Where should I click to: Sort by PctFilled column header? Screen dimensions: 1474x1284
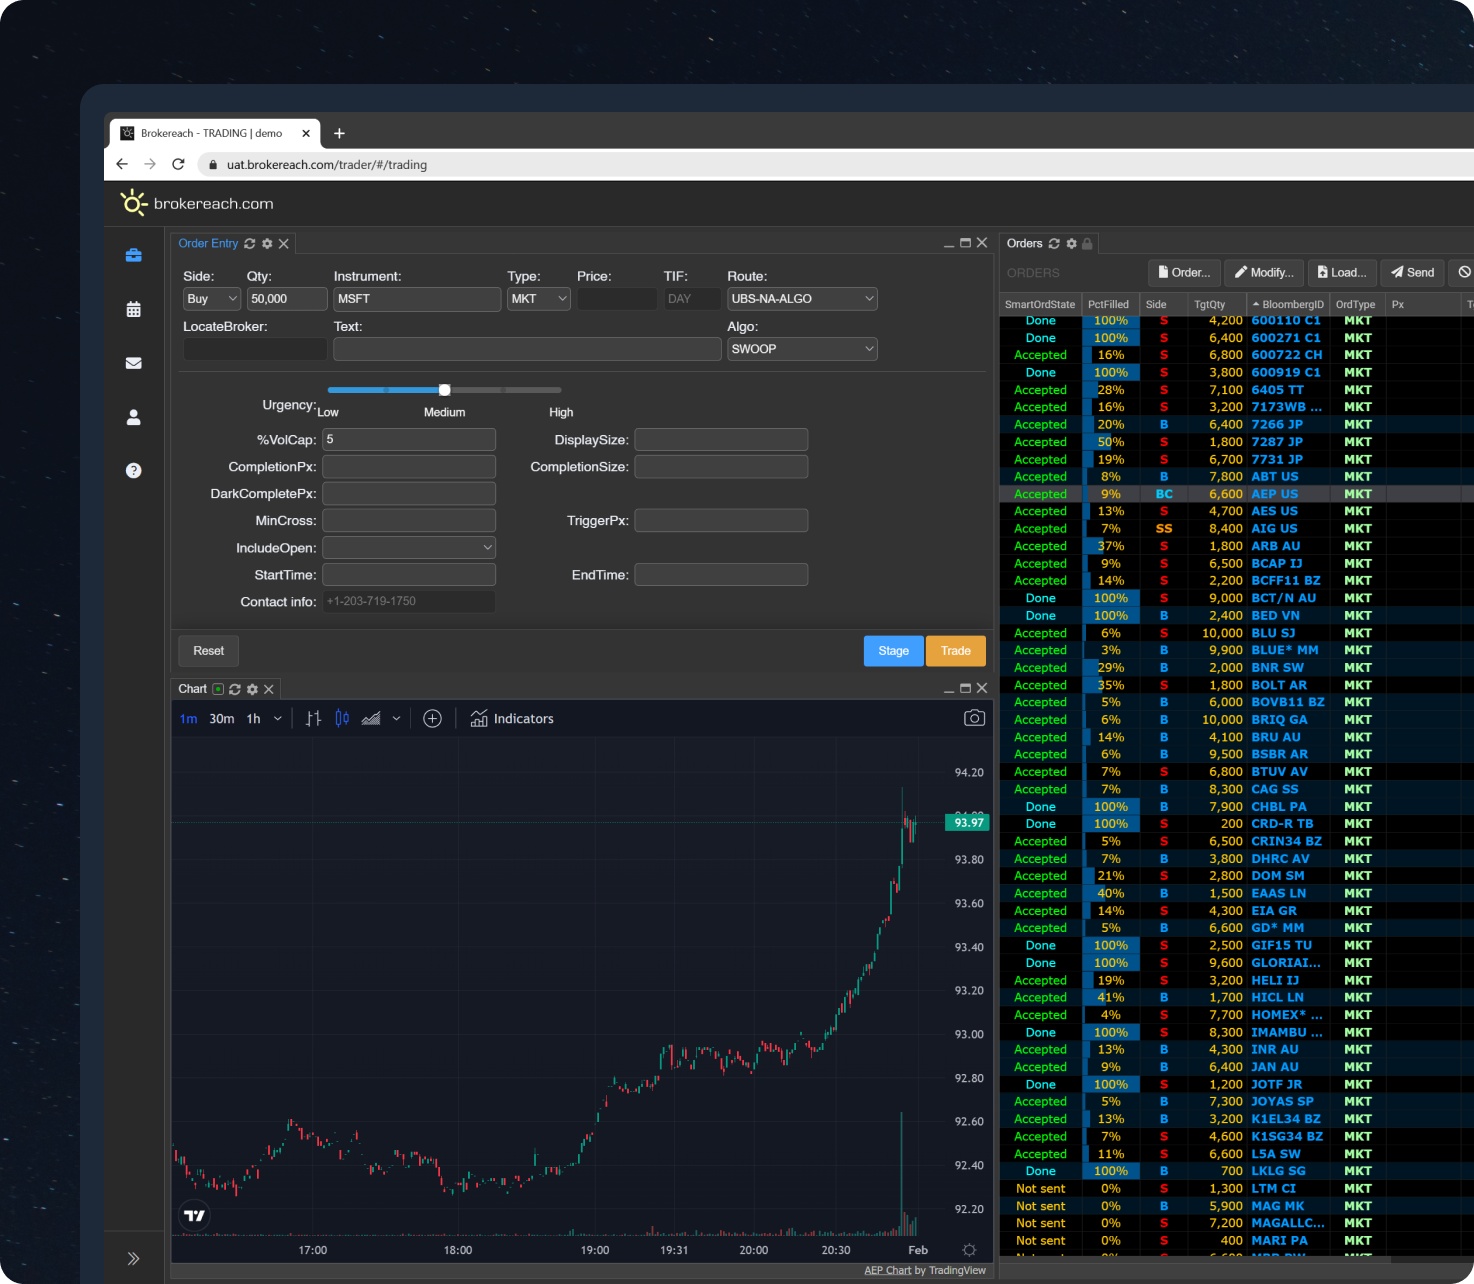tap(1108, 305)
